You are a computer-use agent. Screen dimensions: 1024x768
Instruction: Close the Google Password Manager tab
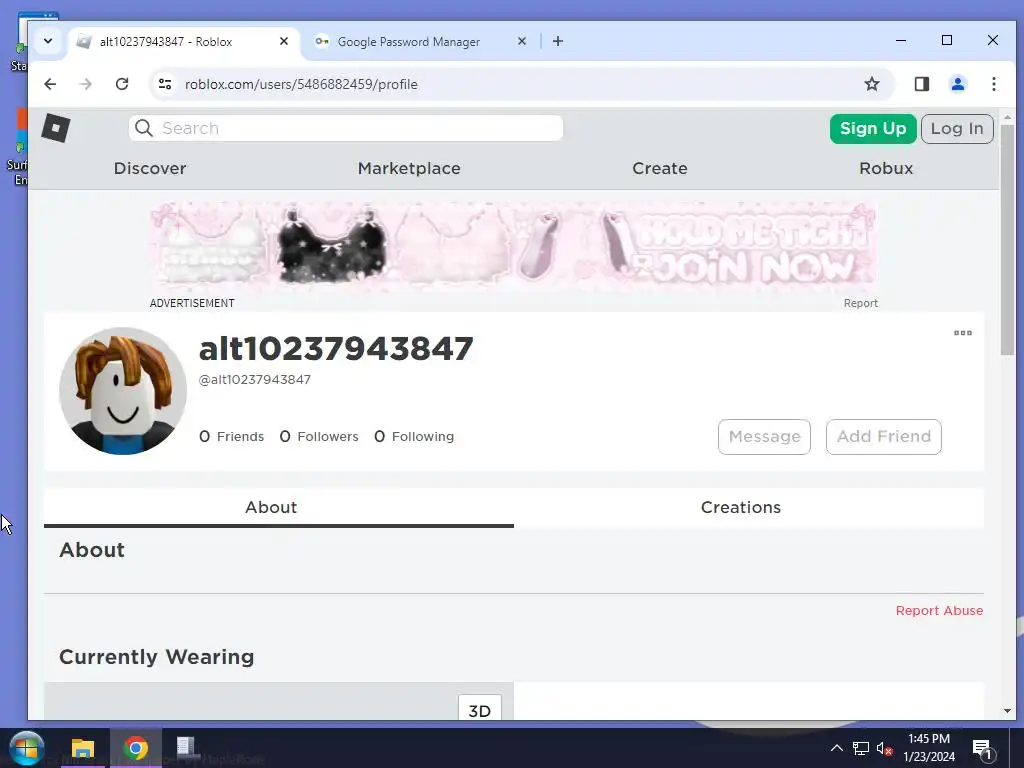[522, 41]
